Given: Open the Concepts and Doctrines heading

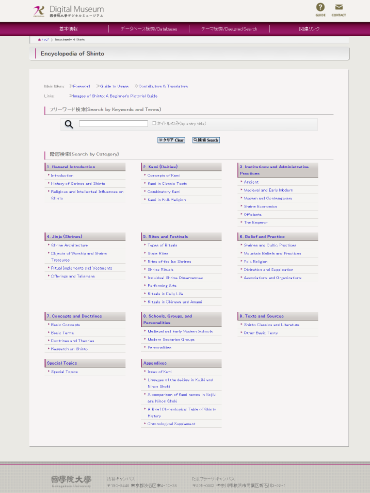Looking at the screenshot, I should 74,316.
